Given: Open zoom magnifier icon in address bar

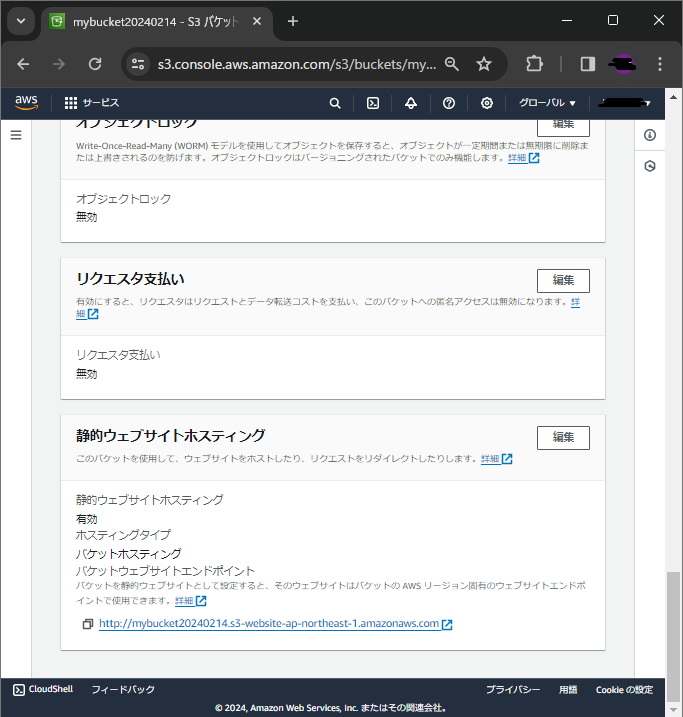Looking at the screenshot, I should [452, 64].
